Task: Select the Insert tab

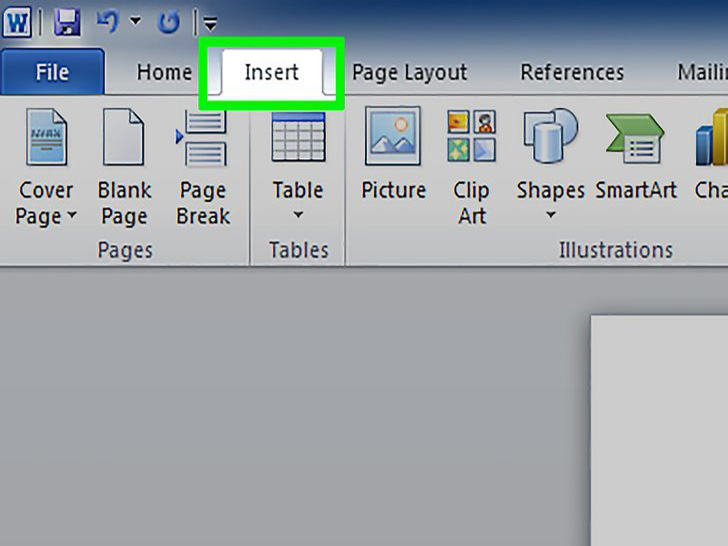Action: (x=272, y=72)
